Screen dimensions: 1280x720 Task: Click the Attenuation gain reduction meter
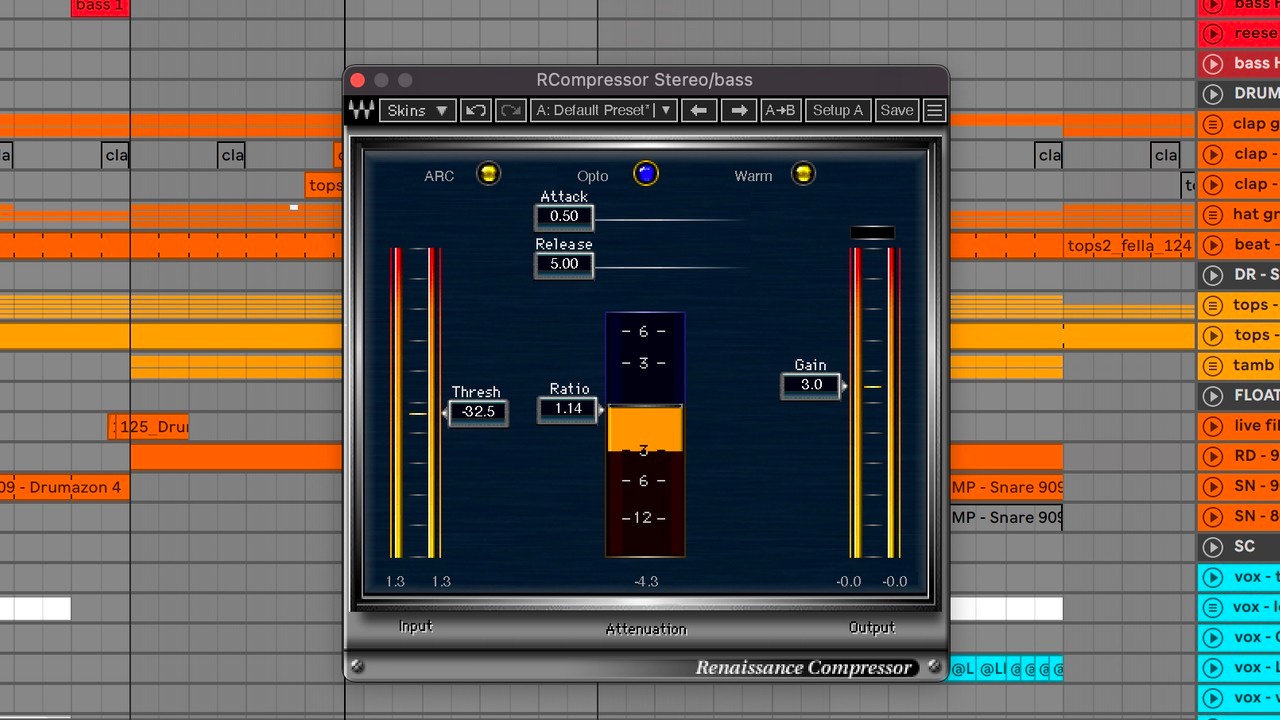(x=645, y=435)
